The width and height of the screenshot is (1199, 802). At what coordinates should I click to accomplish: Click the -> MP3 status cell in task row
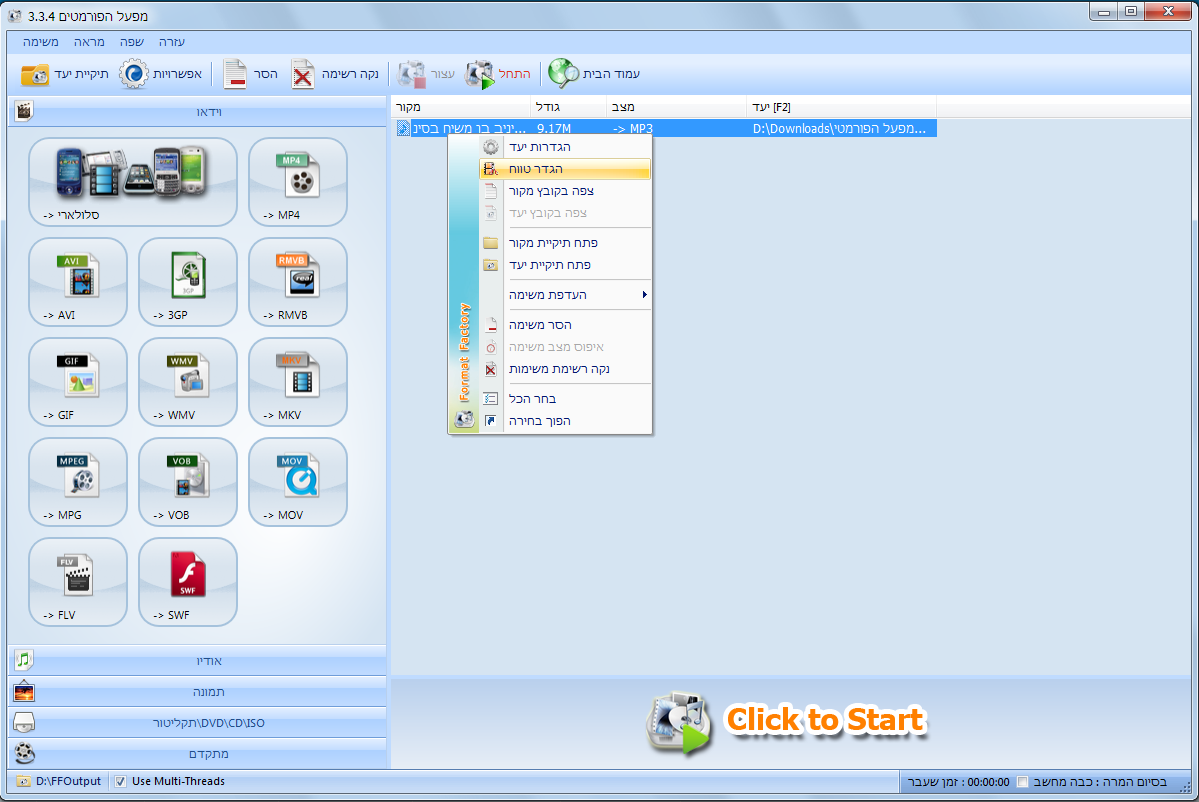tap(633, 128)
